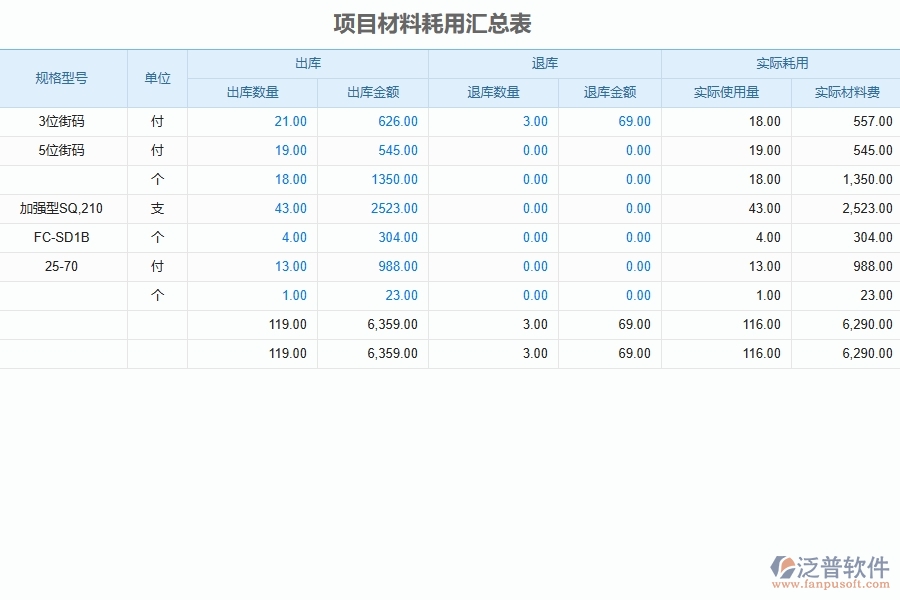Click 退库金额 69.00 for 3位街码
Image resolution: width=900 pixels, height=600 pixels.
pos(634,121)
